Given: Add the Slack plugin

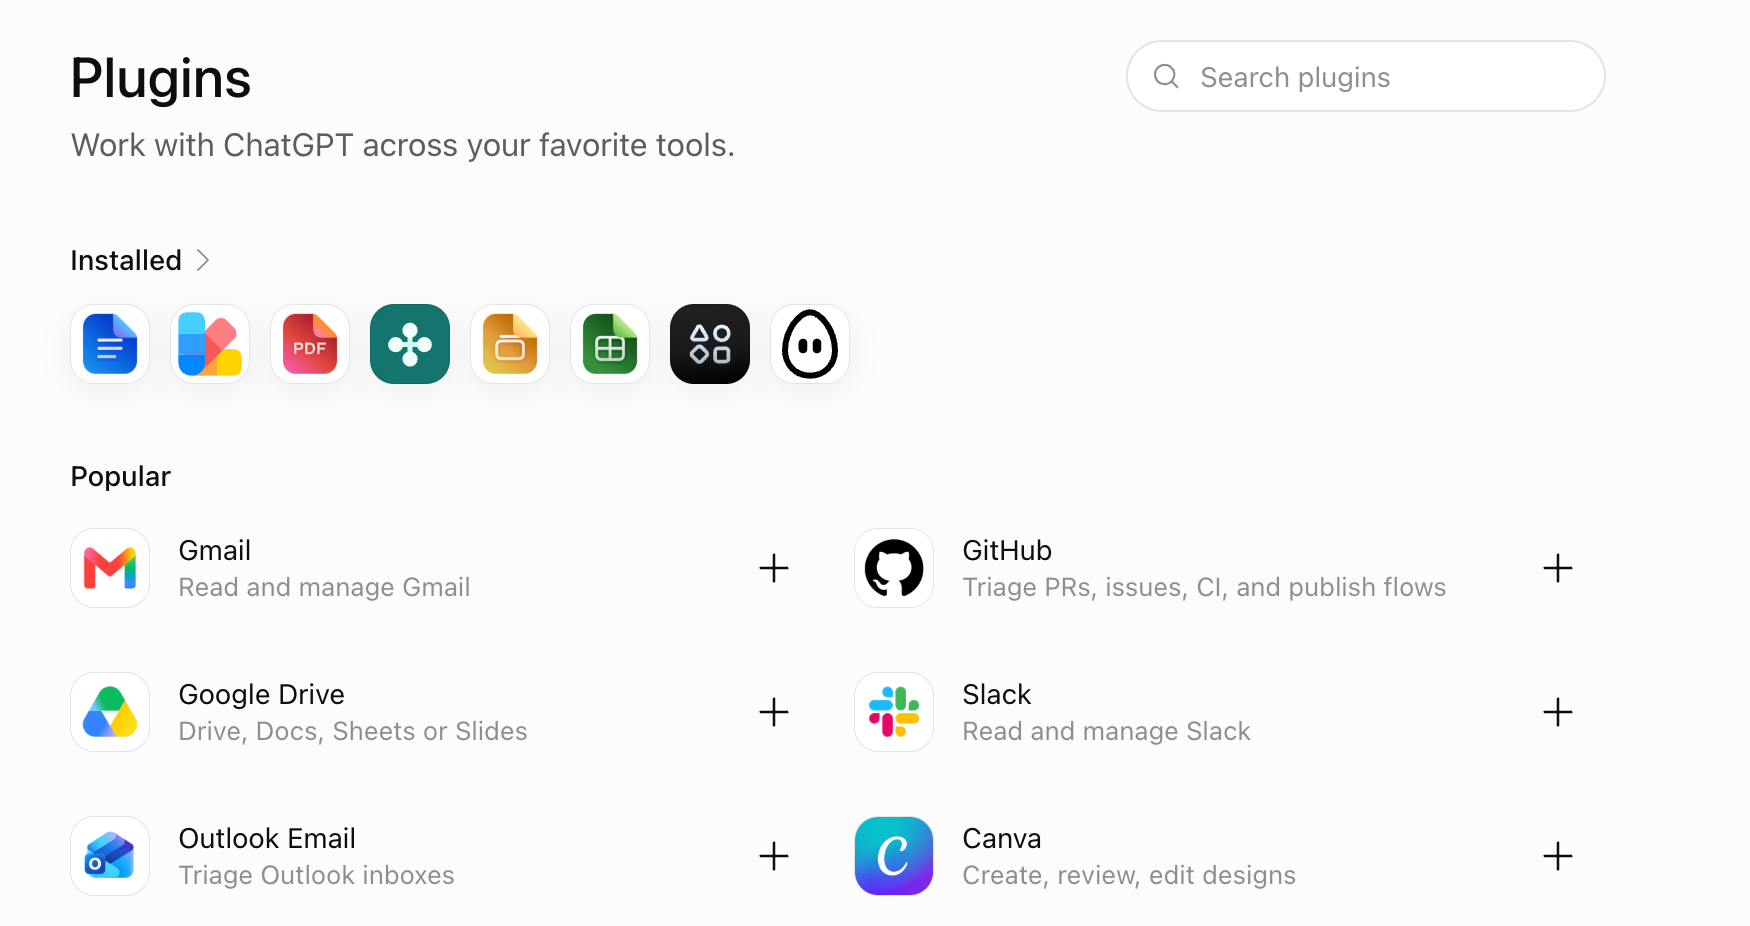Looking at the screenshot, I should [1558, 712].
